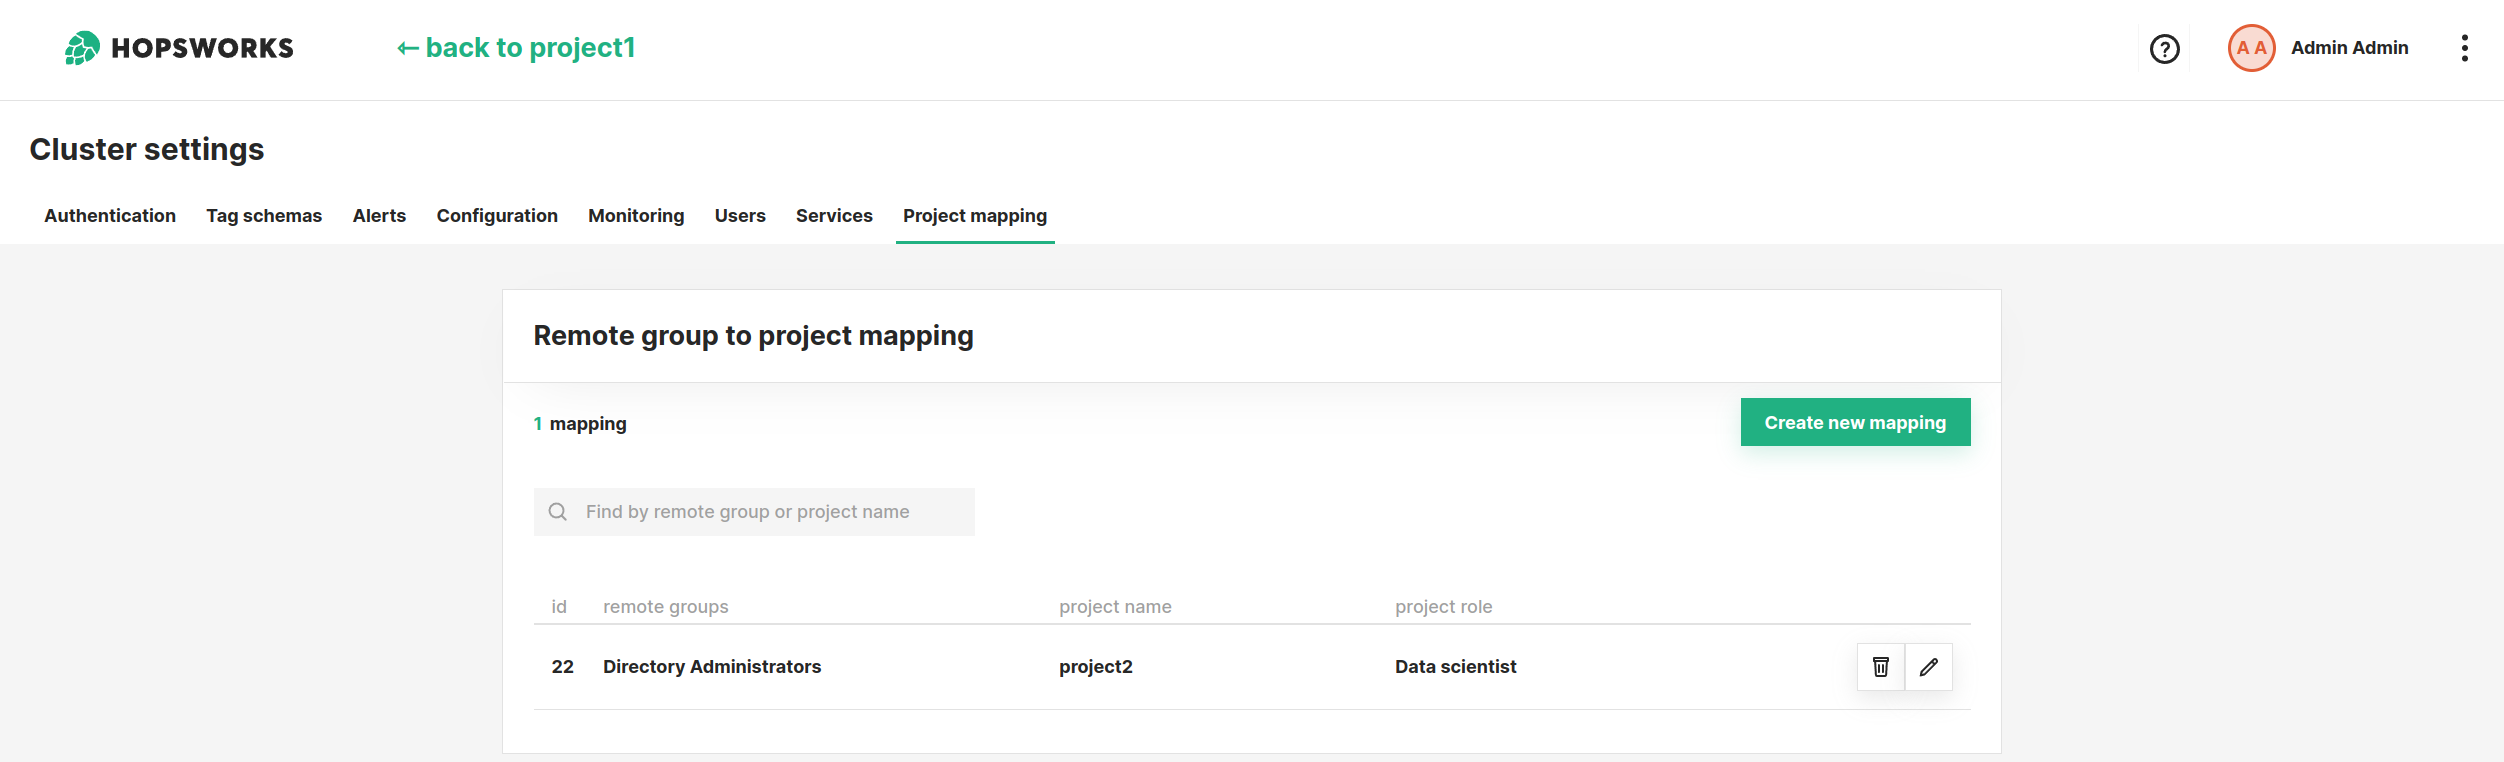Open the Monitoring tab
The height and width of the screenshot is (762, 2504).
click(636, 216)
